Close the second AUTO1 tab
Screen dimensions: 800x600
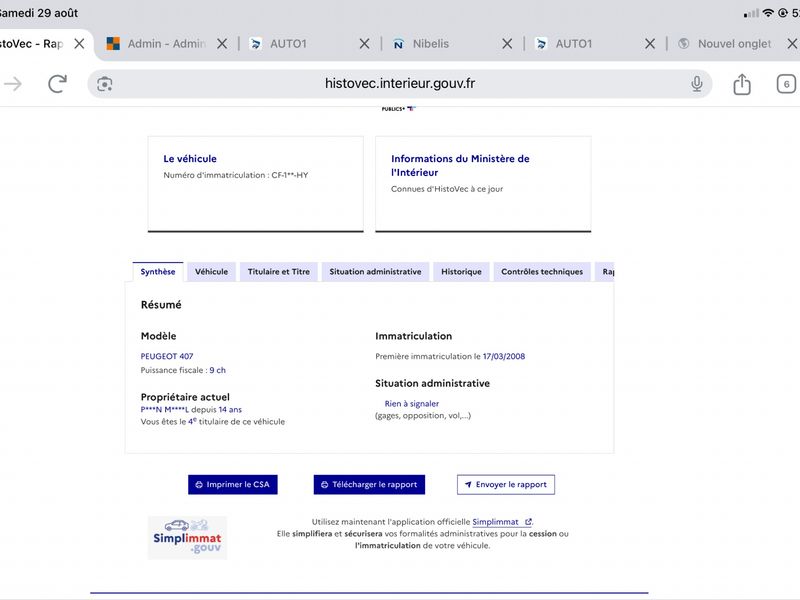pos(650,44)
